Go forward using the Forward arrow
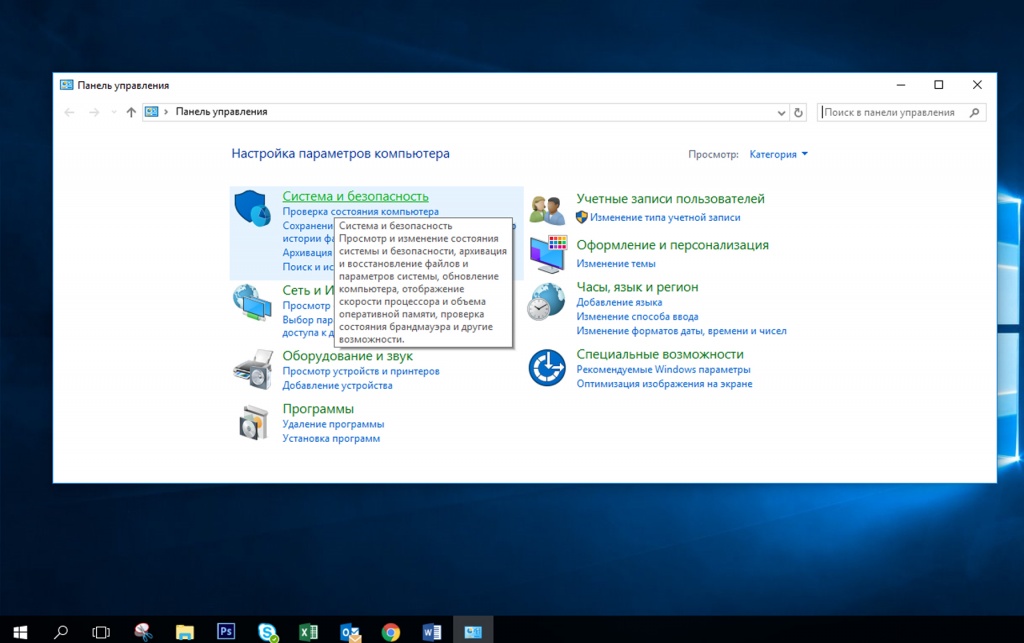Viewport: 1024px width, 643px height. click(94, 112)
